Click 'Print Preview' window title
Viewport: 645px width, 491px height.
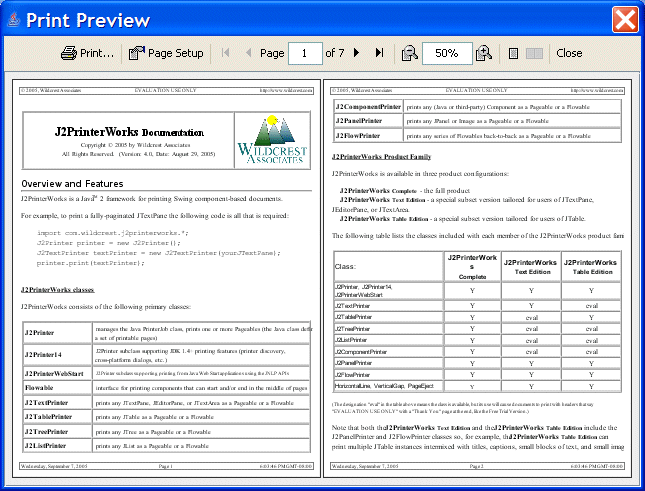[x=88, y=20]
